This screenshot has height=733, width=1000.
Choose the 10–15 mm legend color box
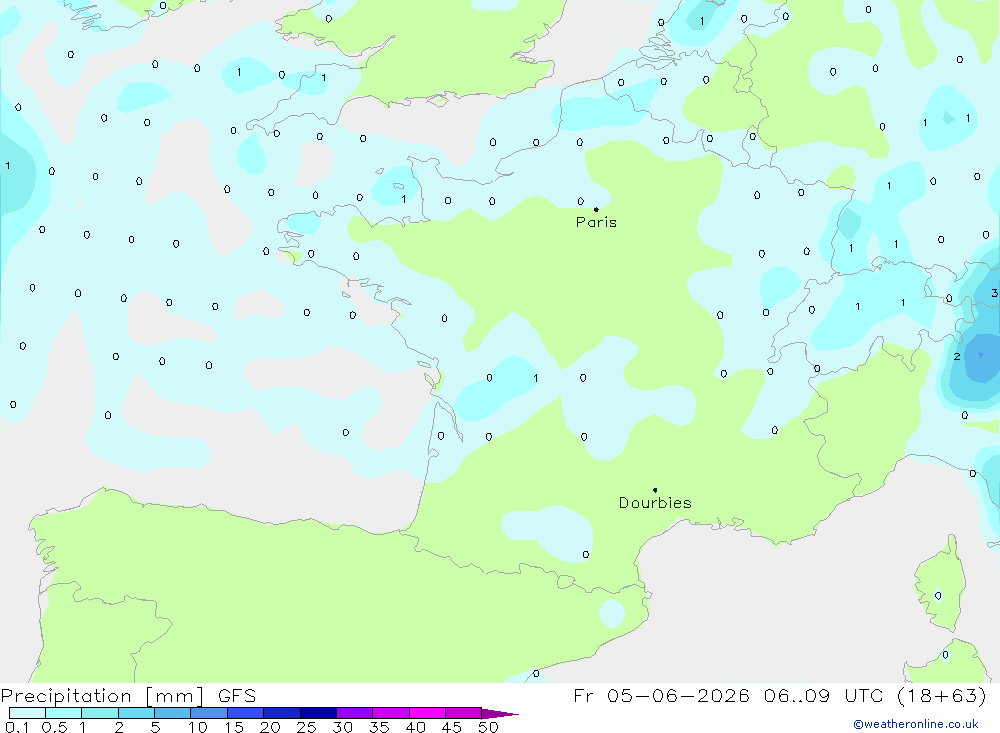pyautogui.click(x=209, y=713)
